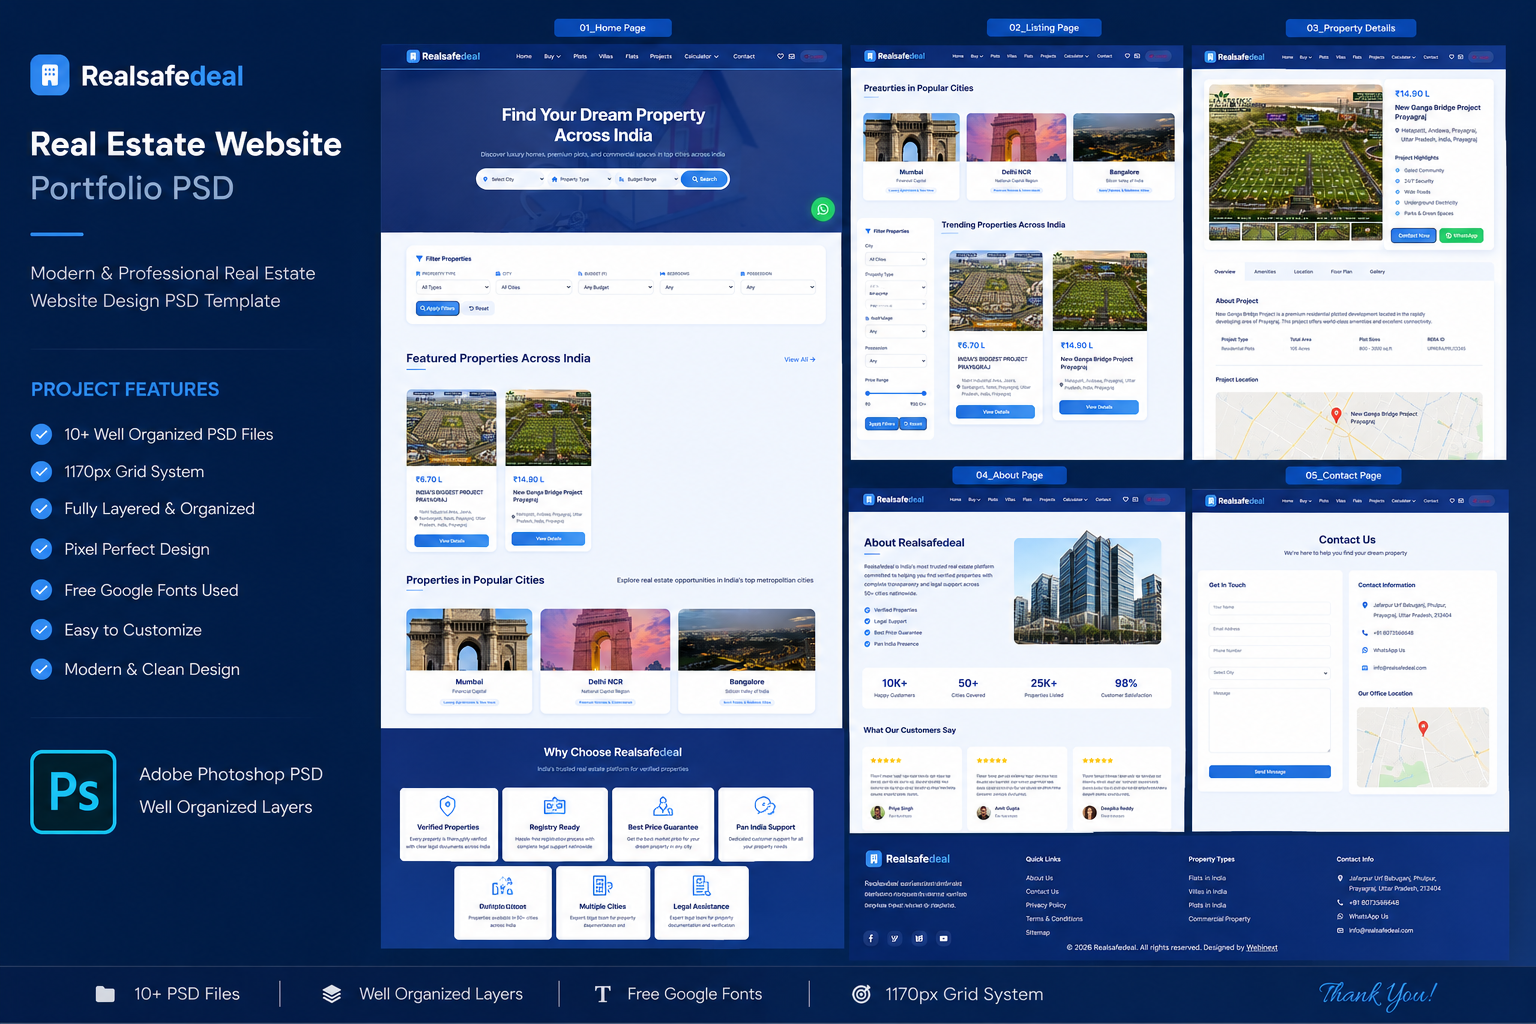Viewport: 1536px width, 1024px height.
Task: Click Pan India Support icon
Action: tap(765, 806)
